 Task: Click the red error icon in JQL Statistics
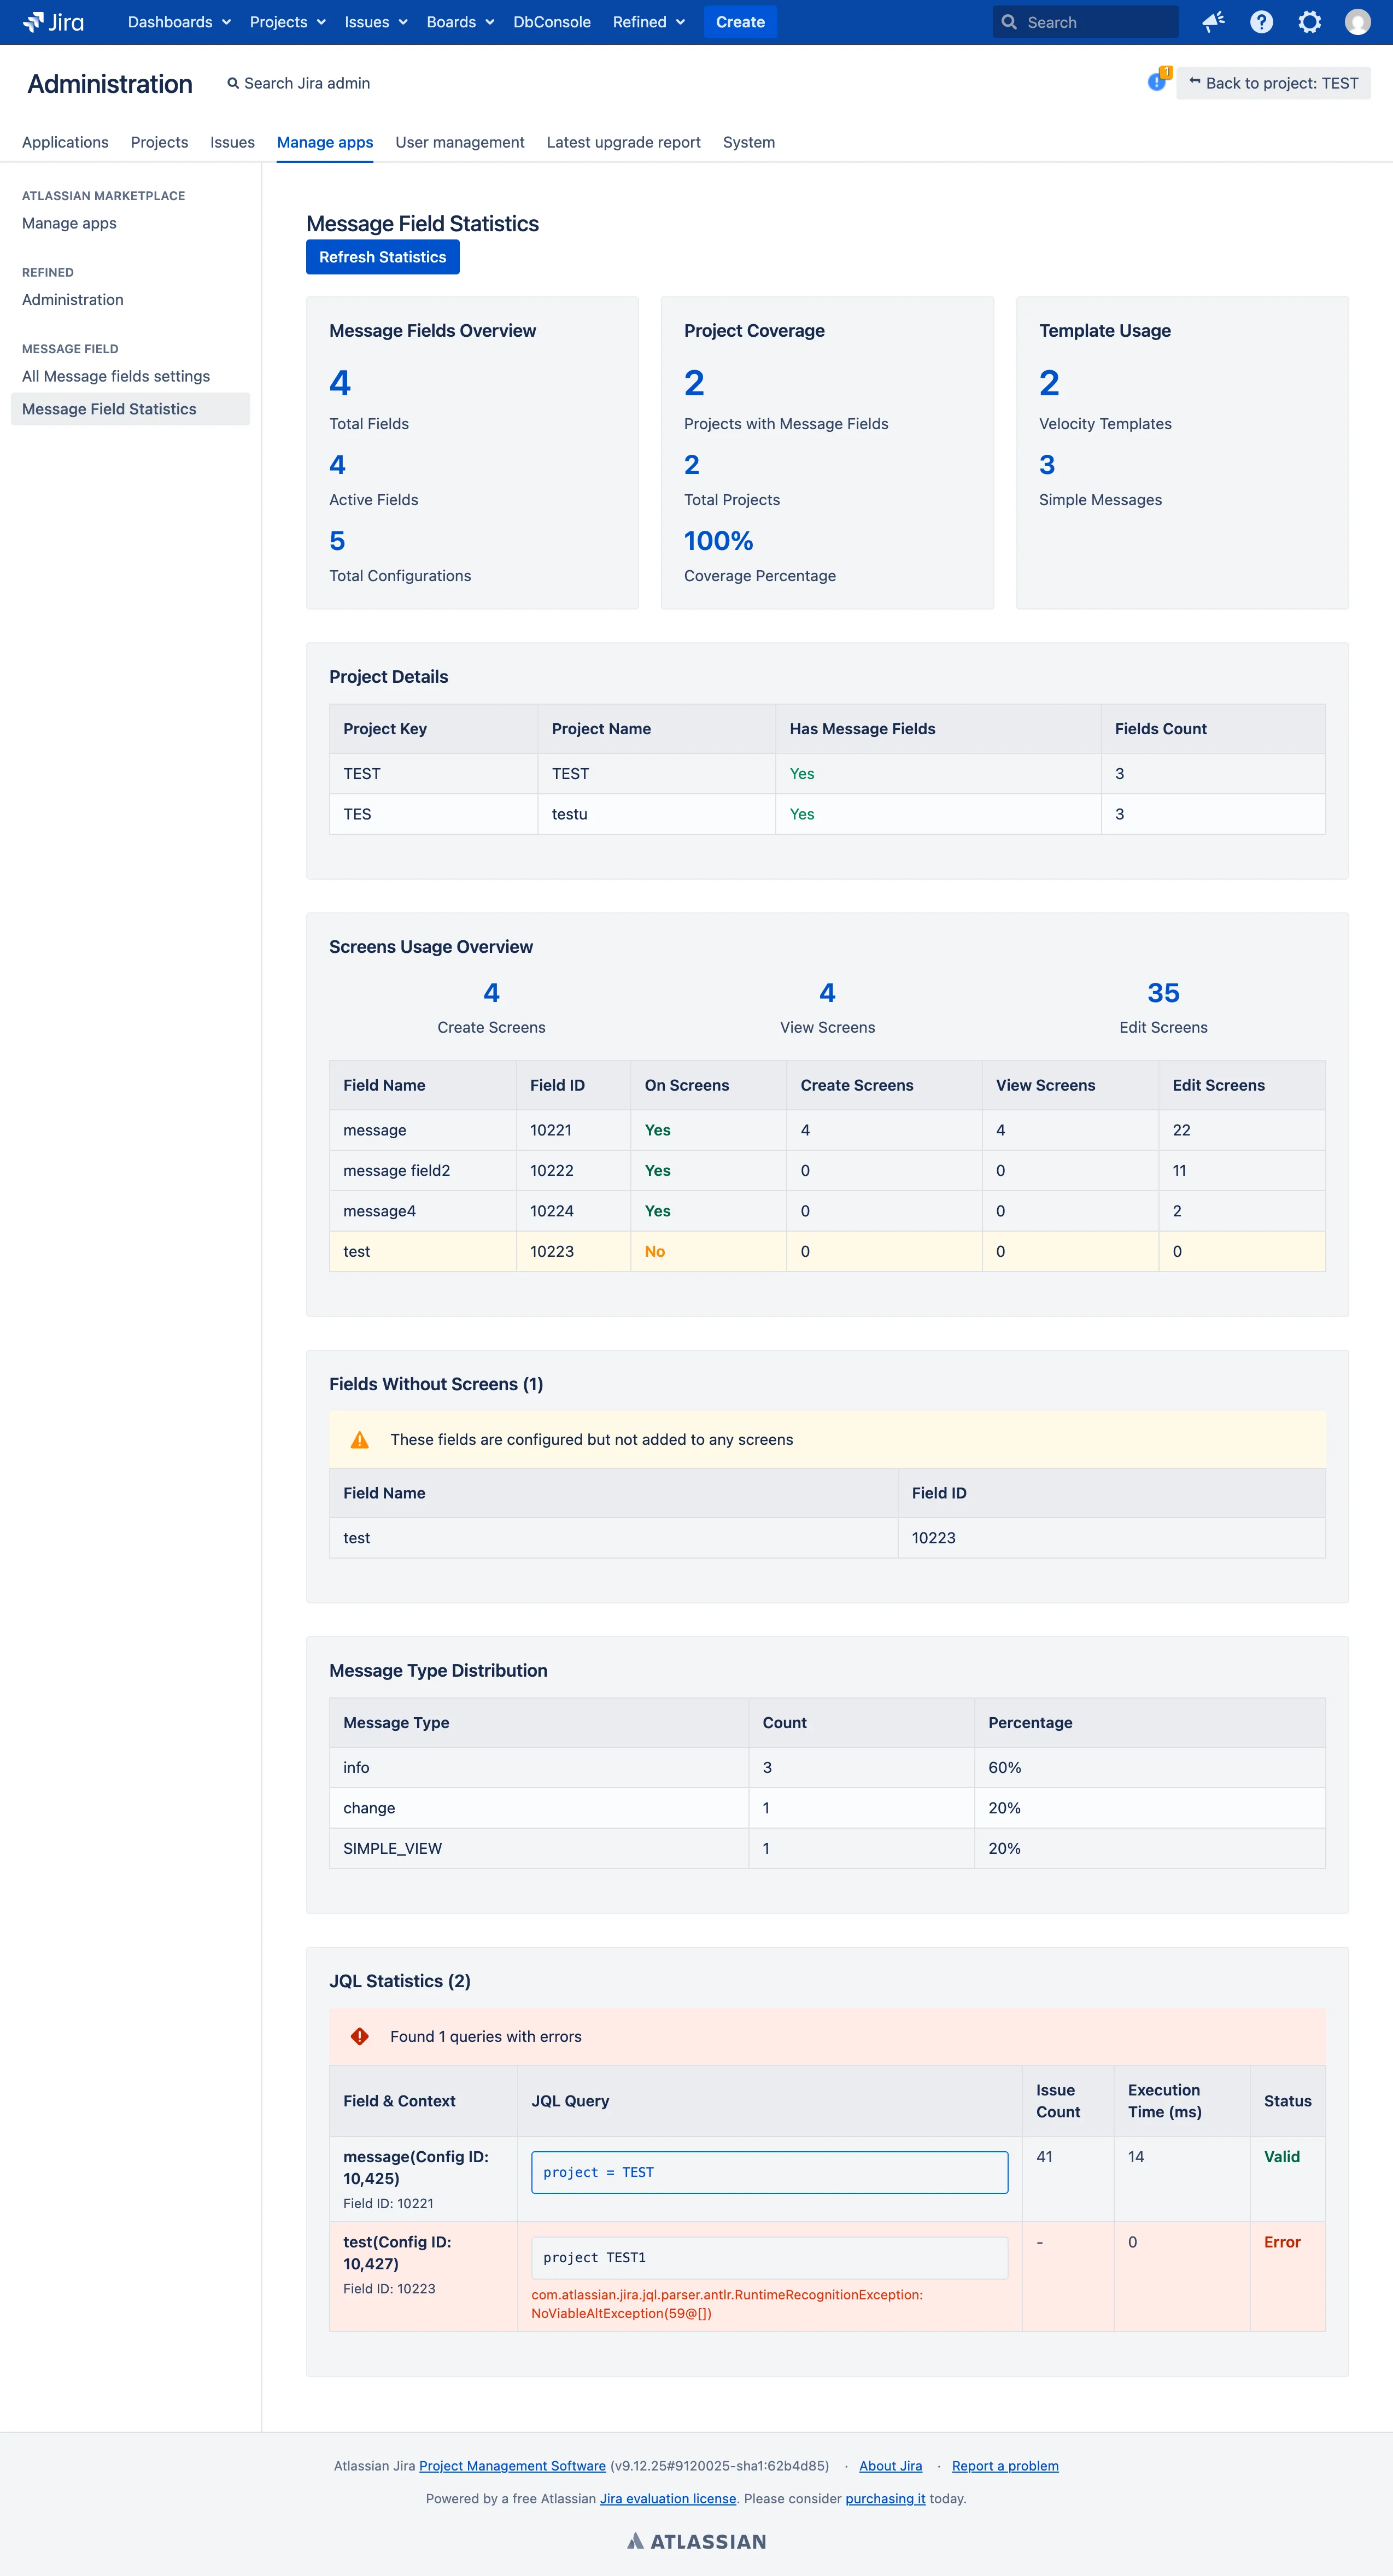coord(360,2037)
